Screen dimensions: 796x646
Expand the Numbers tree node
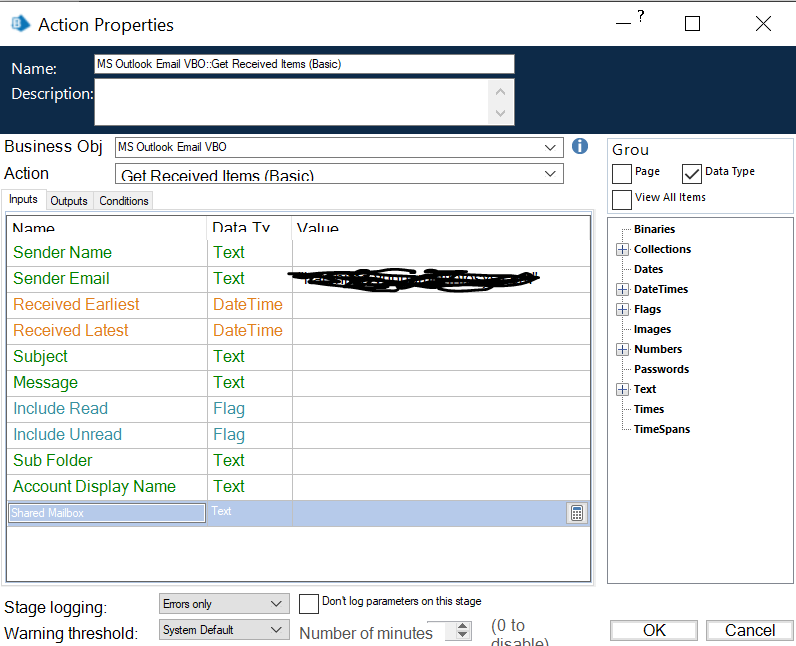(x=622, y=349)
